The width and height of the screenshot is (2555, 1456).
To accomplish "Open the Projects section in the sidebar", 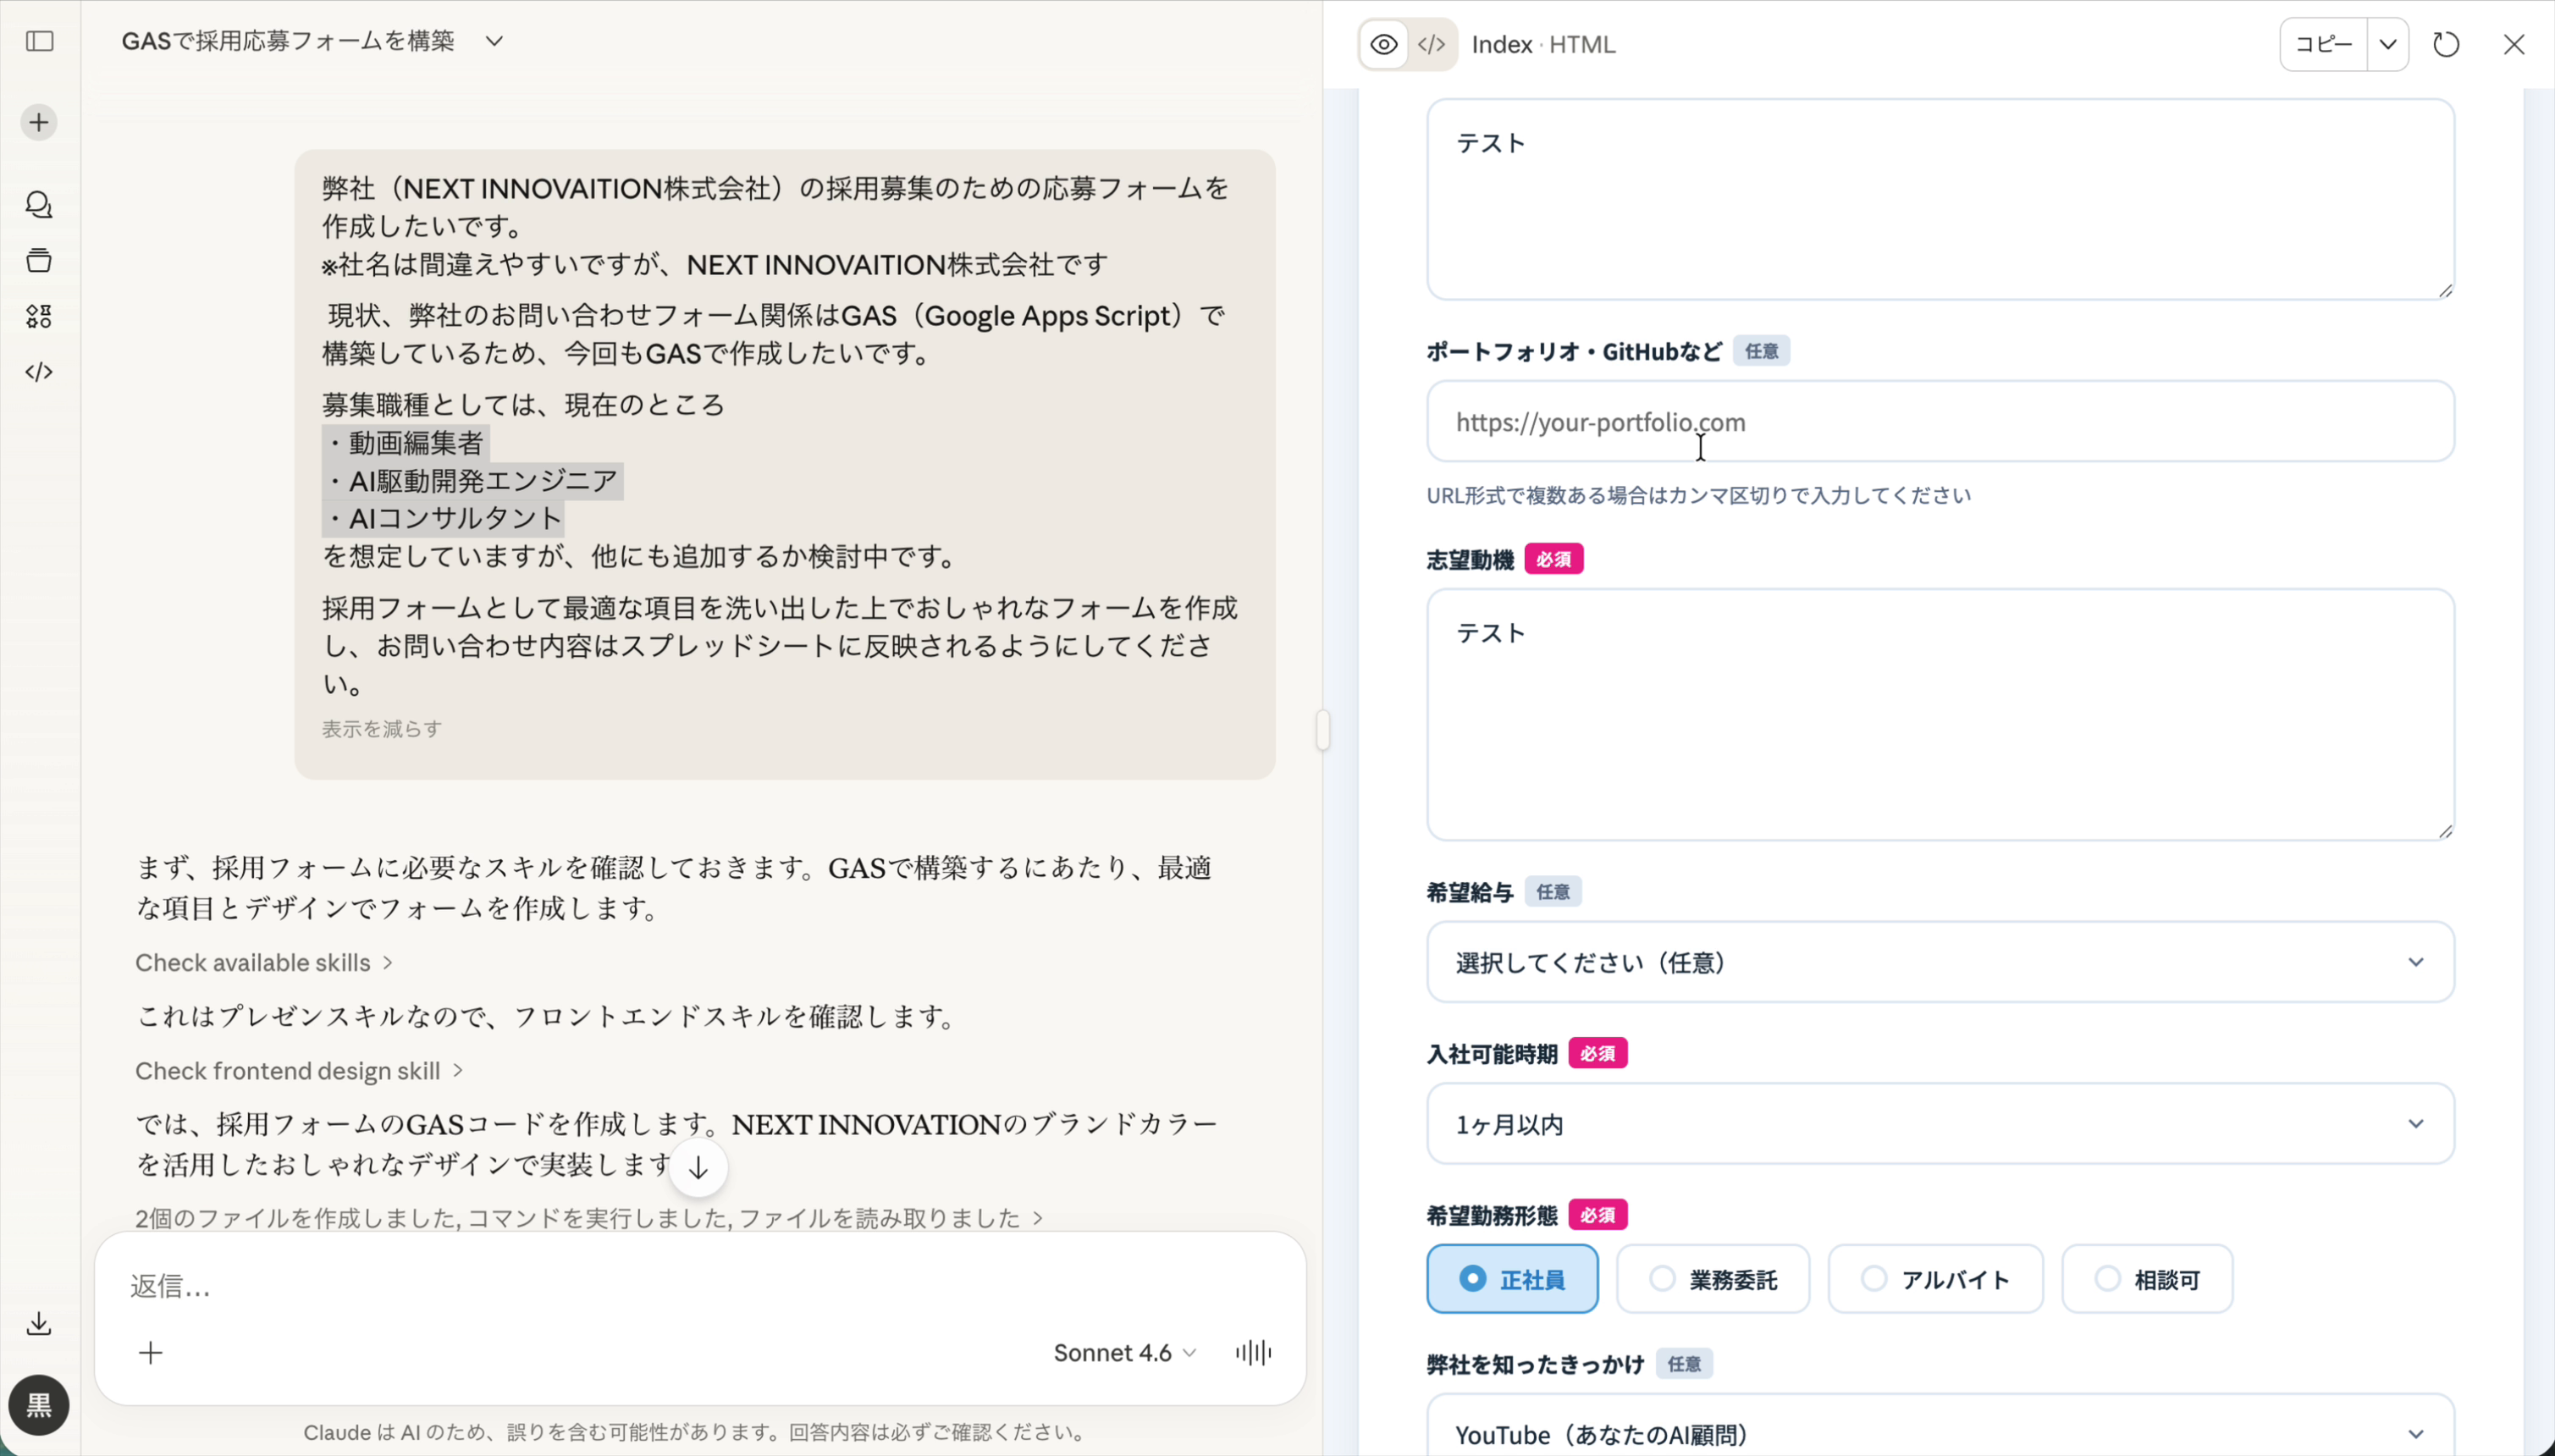I will [x=38, y=260].
